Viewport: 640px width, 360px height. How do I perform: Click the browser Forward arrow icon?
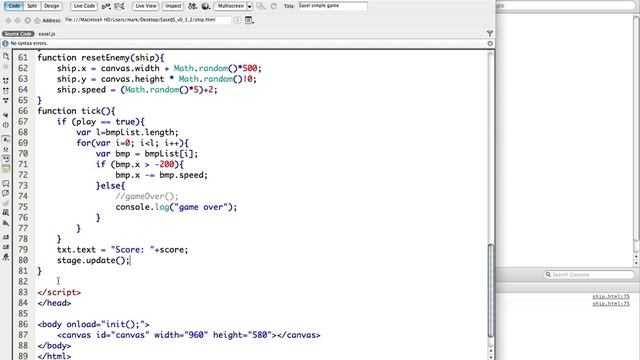point(18,20)
